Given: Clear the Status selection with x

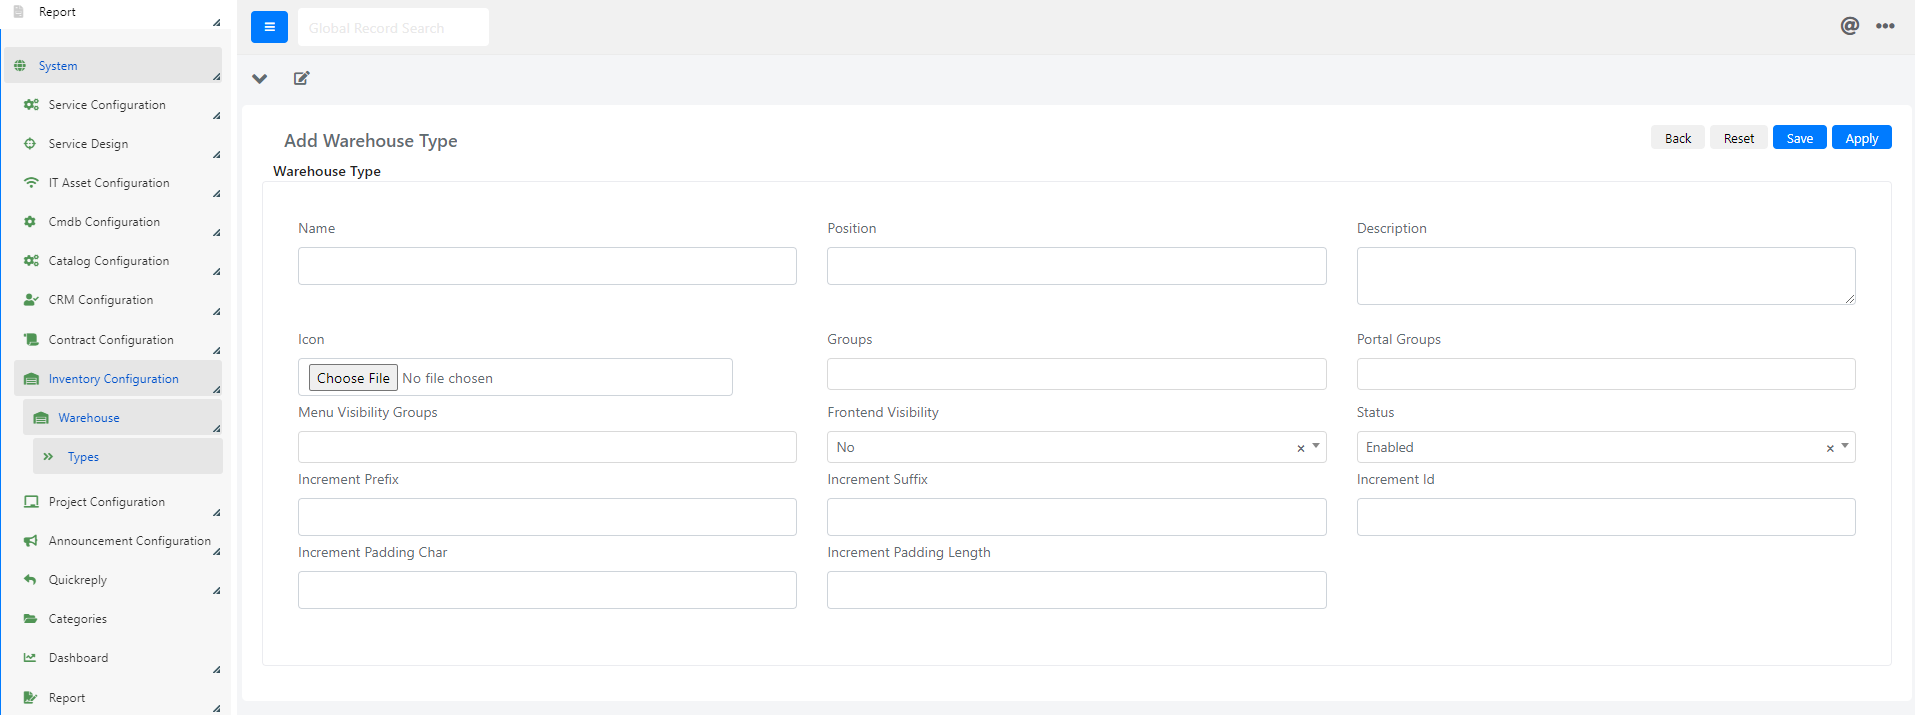Looking at the screenshot, I should point(1830,448).
